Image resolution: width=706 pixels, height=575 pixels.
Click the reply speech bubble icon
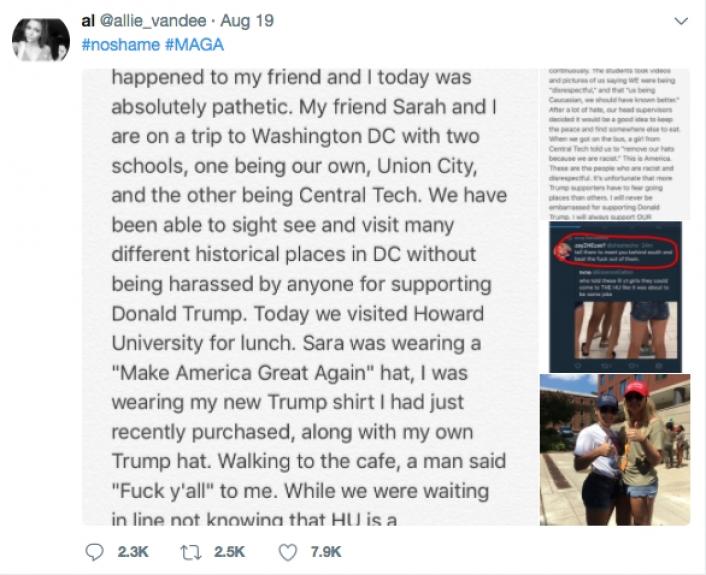(95, 550)
